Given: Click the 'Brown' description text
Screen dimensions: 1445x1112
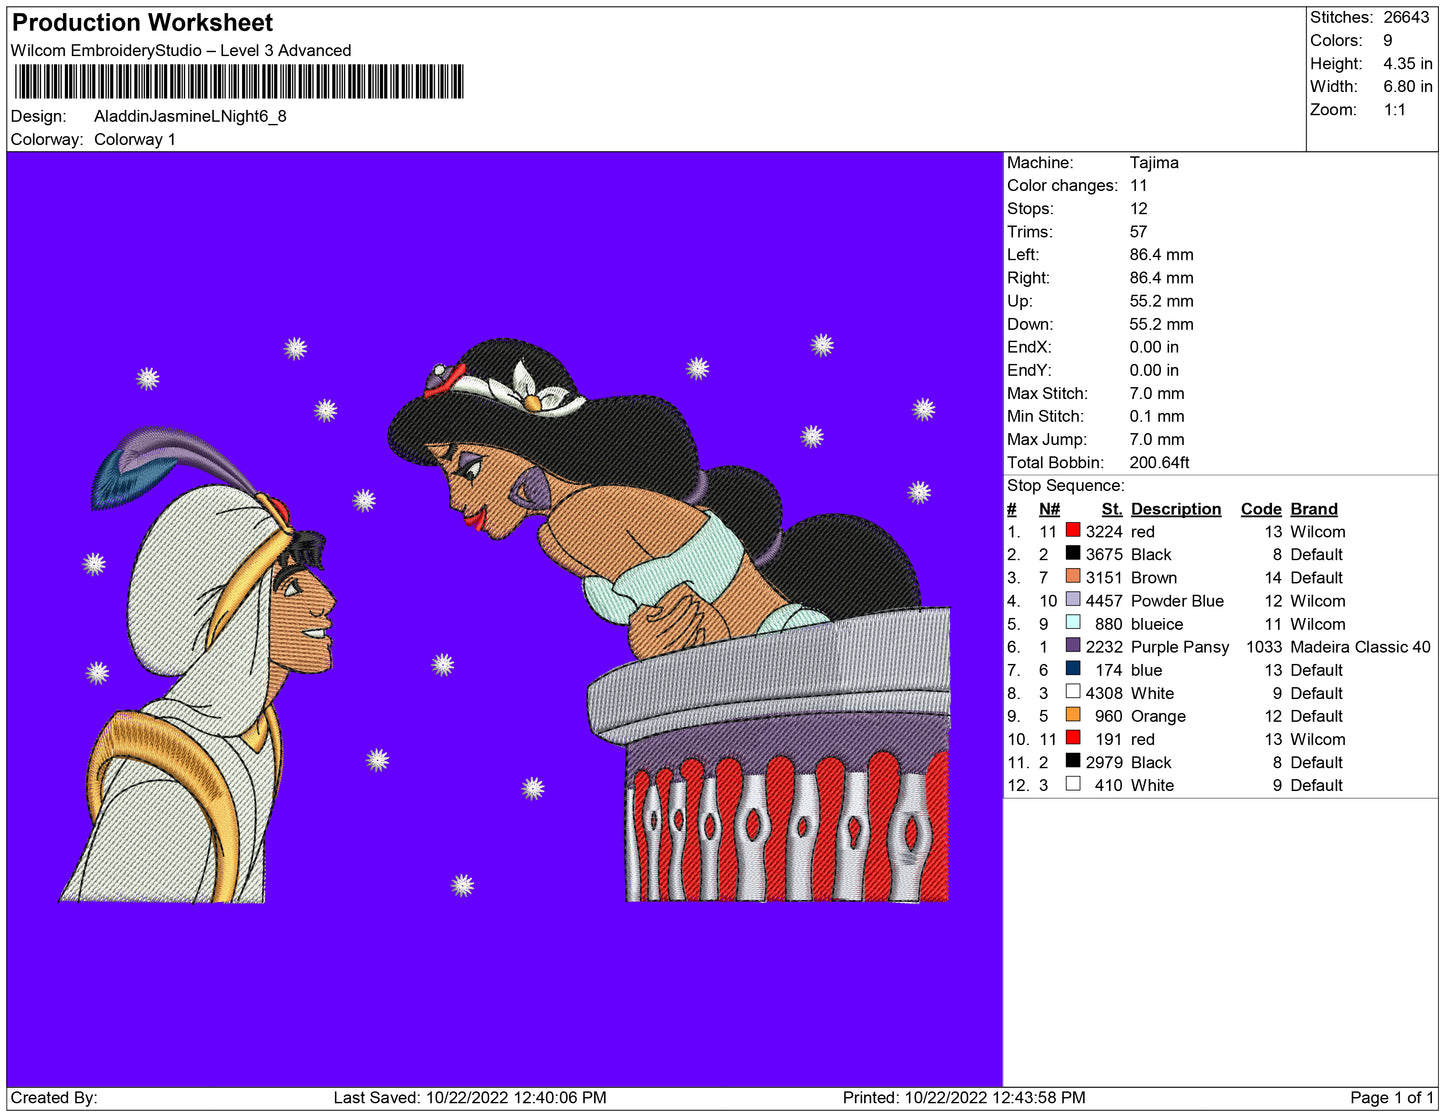Looking at the screenshot, I should [1154, 577].
